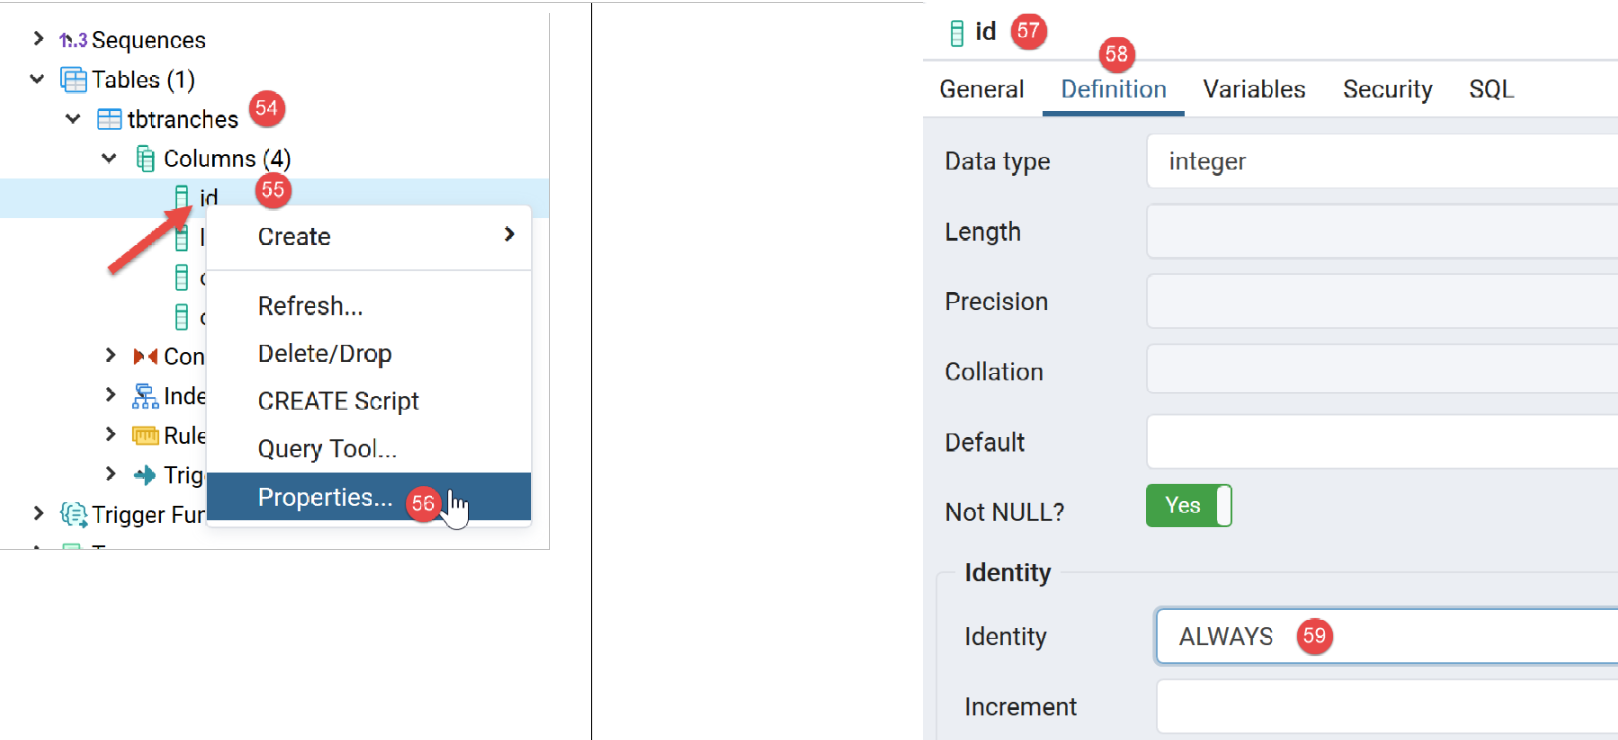1618x740 pixels.
Task: Choose Properties from the context menu
Action: tap(324, 497)
